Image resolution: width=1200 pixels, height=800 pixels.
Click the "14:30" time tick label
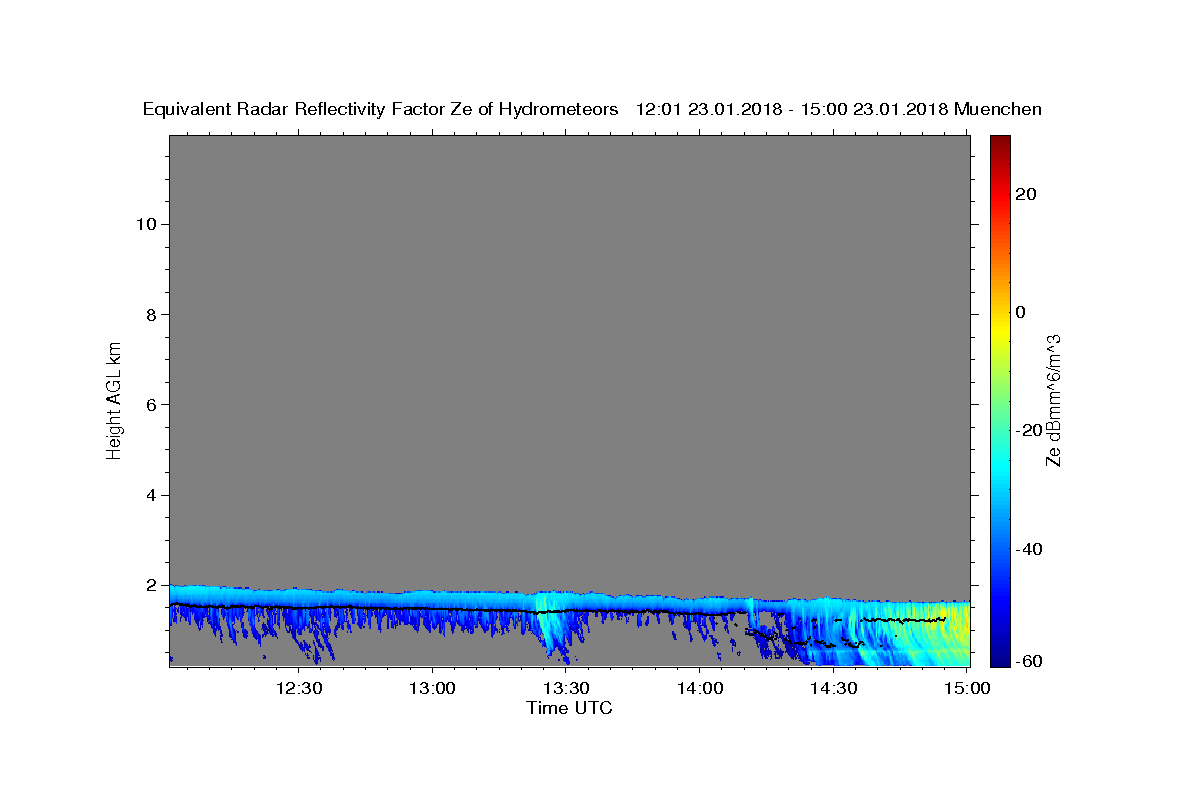[x=833, y=688]
